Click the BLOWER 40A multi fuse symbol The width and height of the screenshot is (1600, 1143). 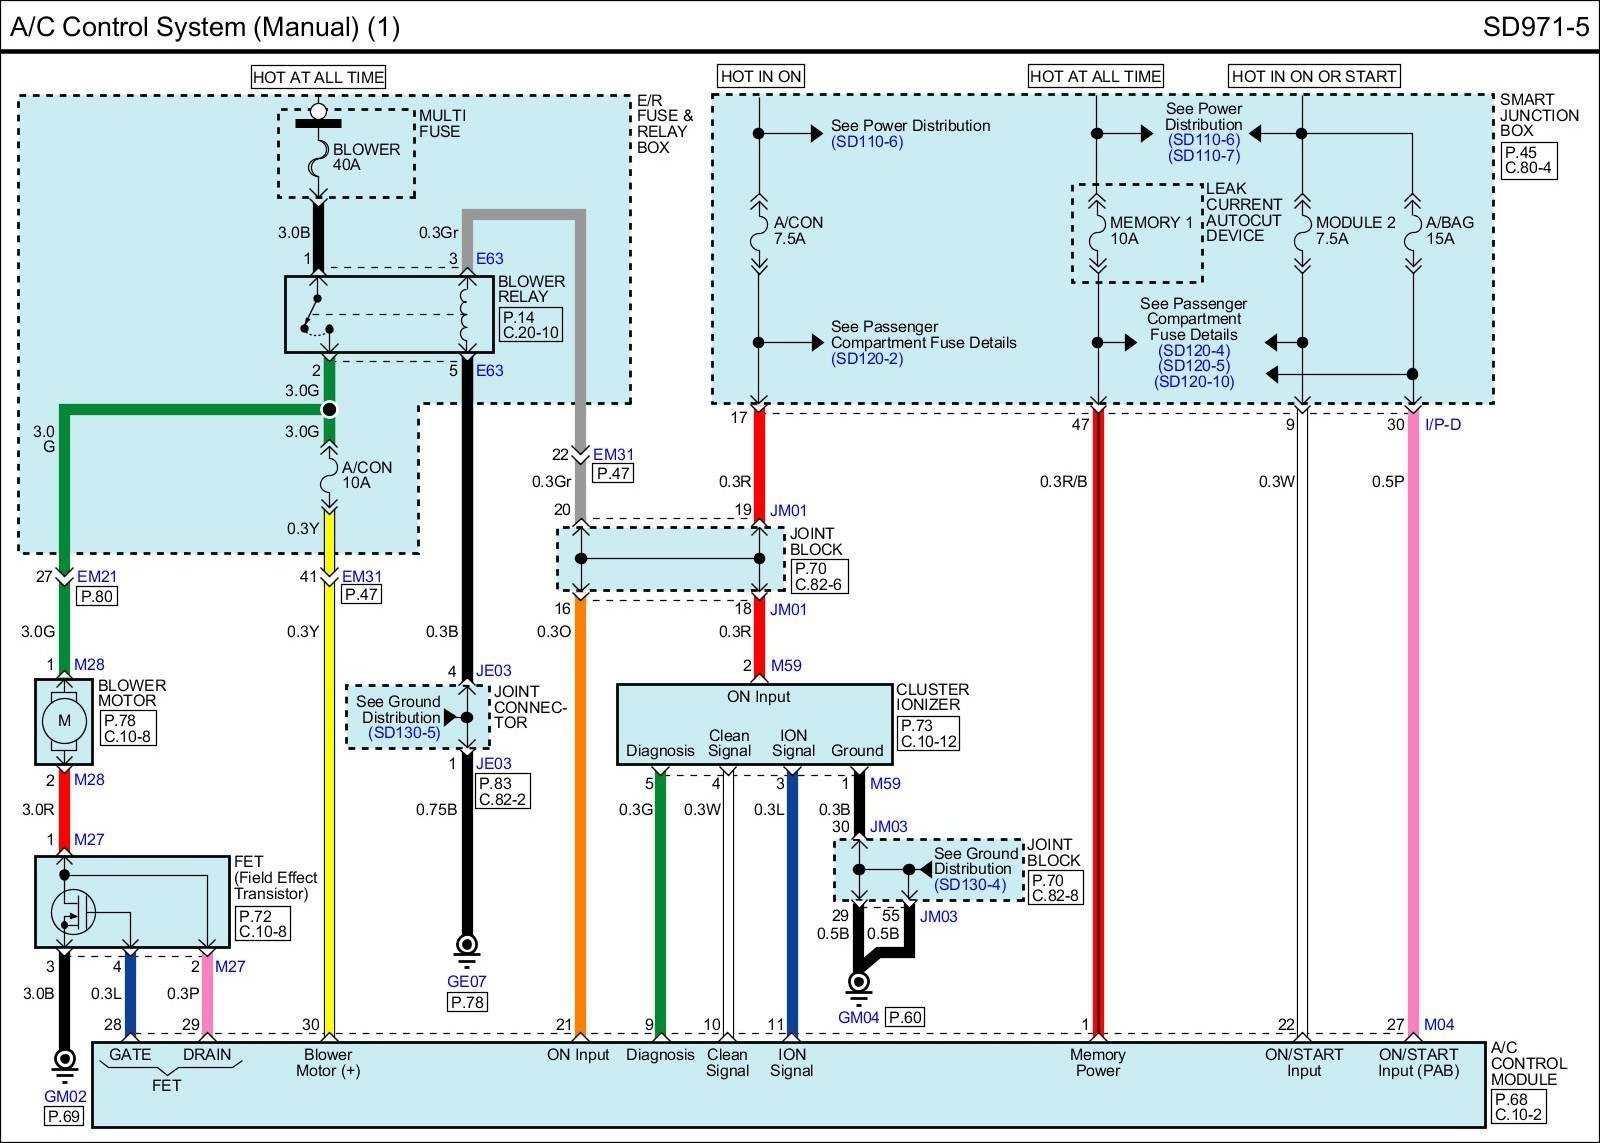(x=318, y=156)
